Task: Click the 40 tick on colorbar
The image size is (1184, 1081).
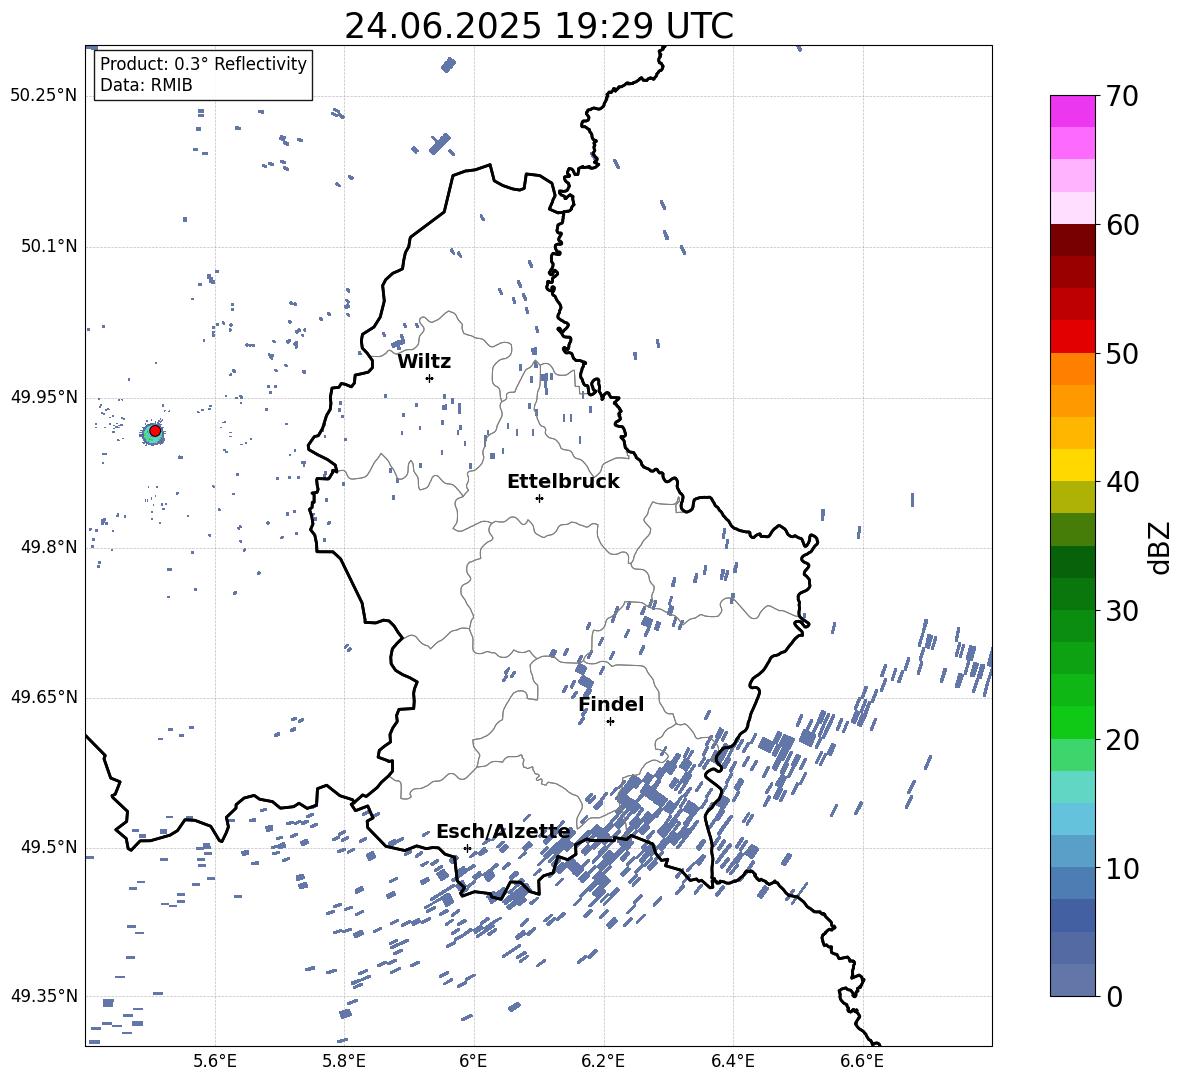Action: pos(1122,482)
